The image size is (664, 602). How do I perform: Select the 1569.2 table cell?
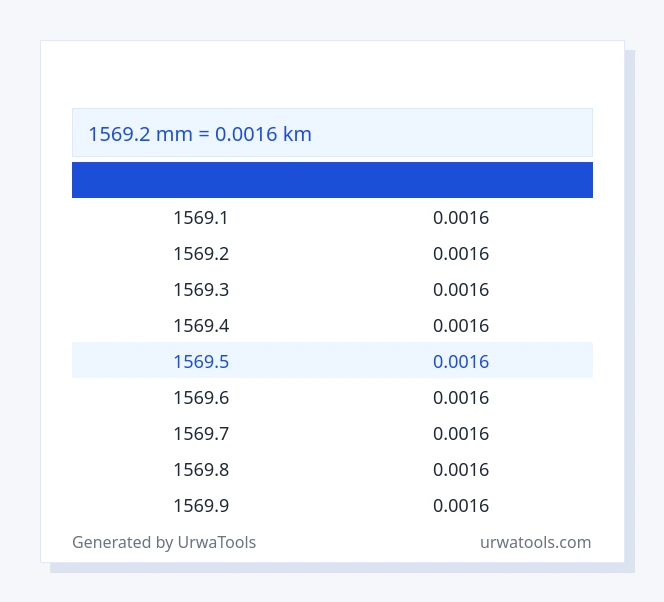point(201,254)
